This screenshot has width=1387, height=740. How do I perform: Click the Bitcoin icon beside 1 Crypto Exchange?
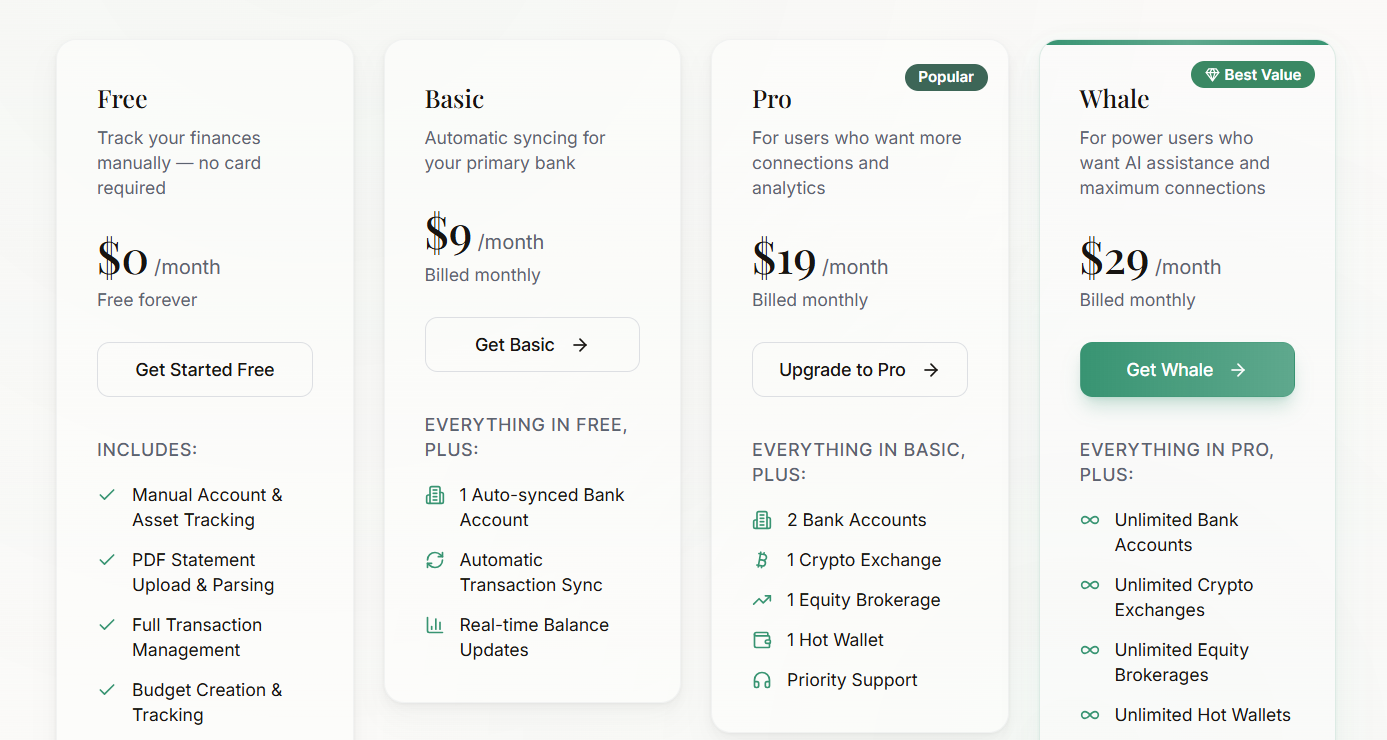click(x=762, y=560)
